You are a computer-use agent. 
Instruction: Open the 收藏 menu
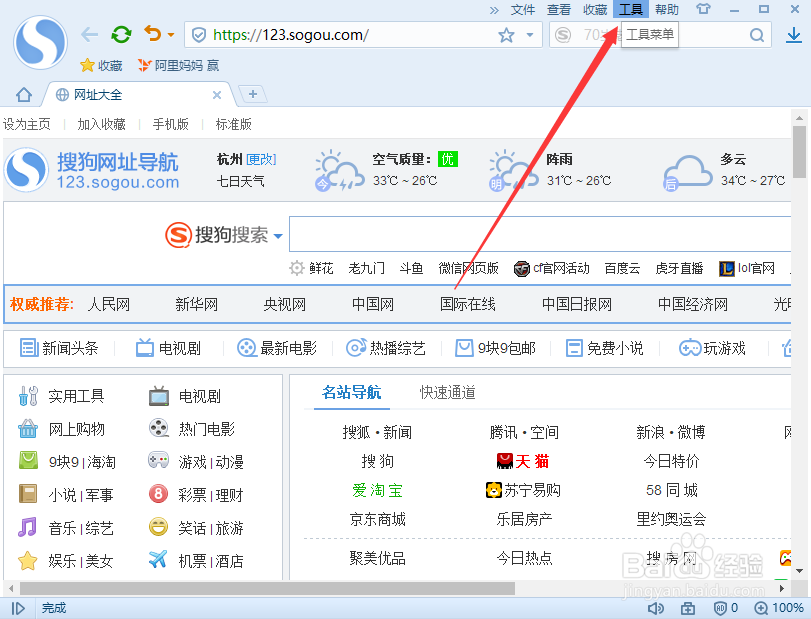[x=595, y=9]
